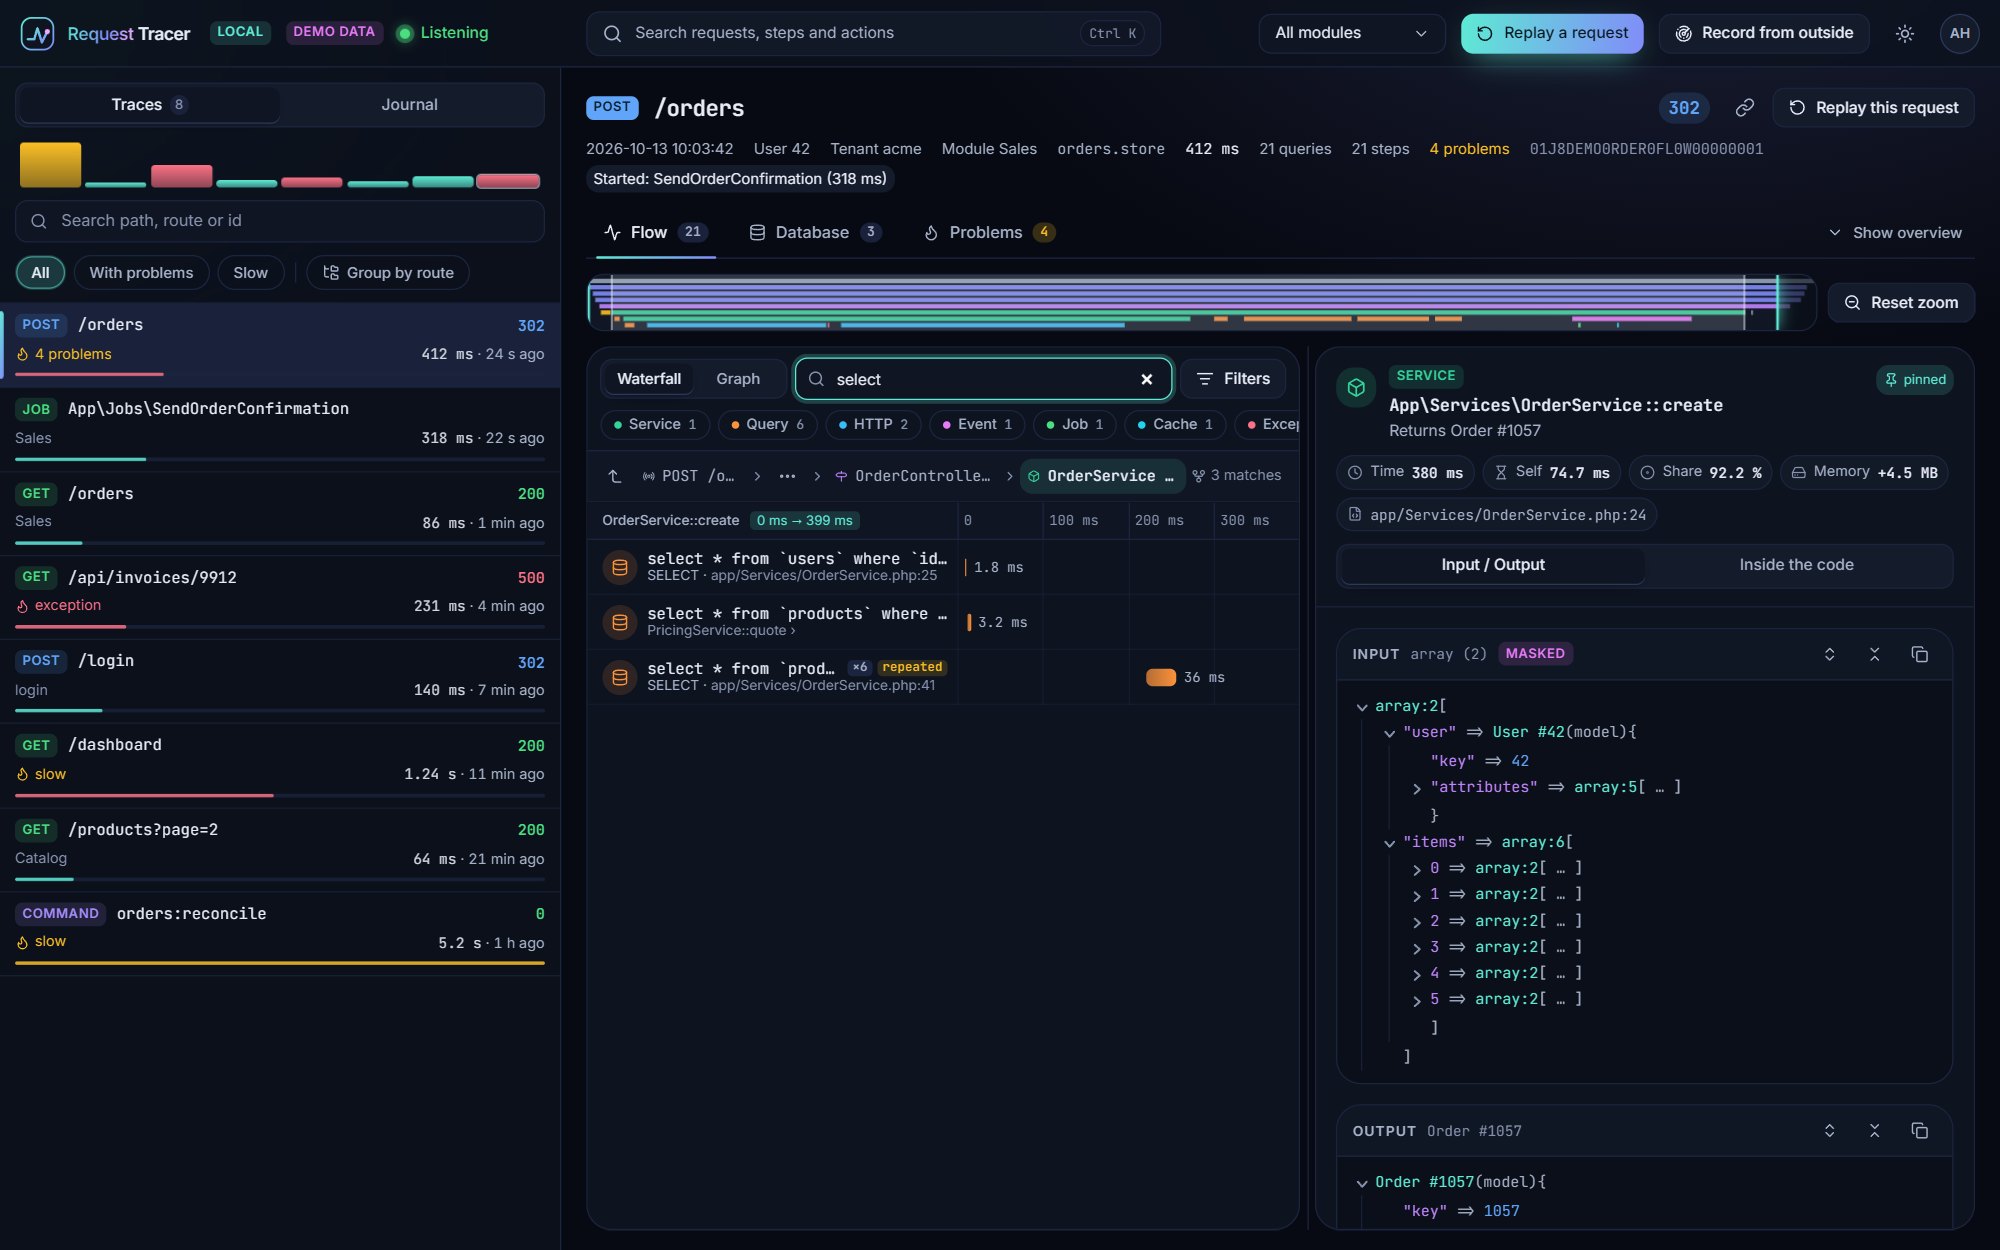The image size is (2000, 1250).
Task: Enable the With problems trace filter
Action: coord(141,273)
